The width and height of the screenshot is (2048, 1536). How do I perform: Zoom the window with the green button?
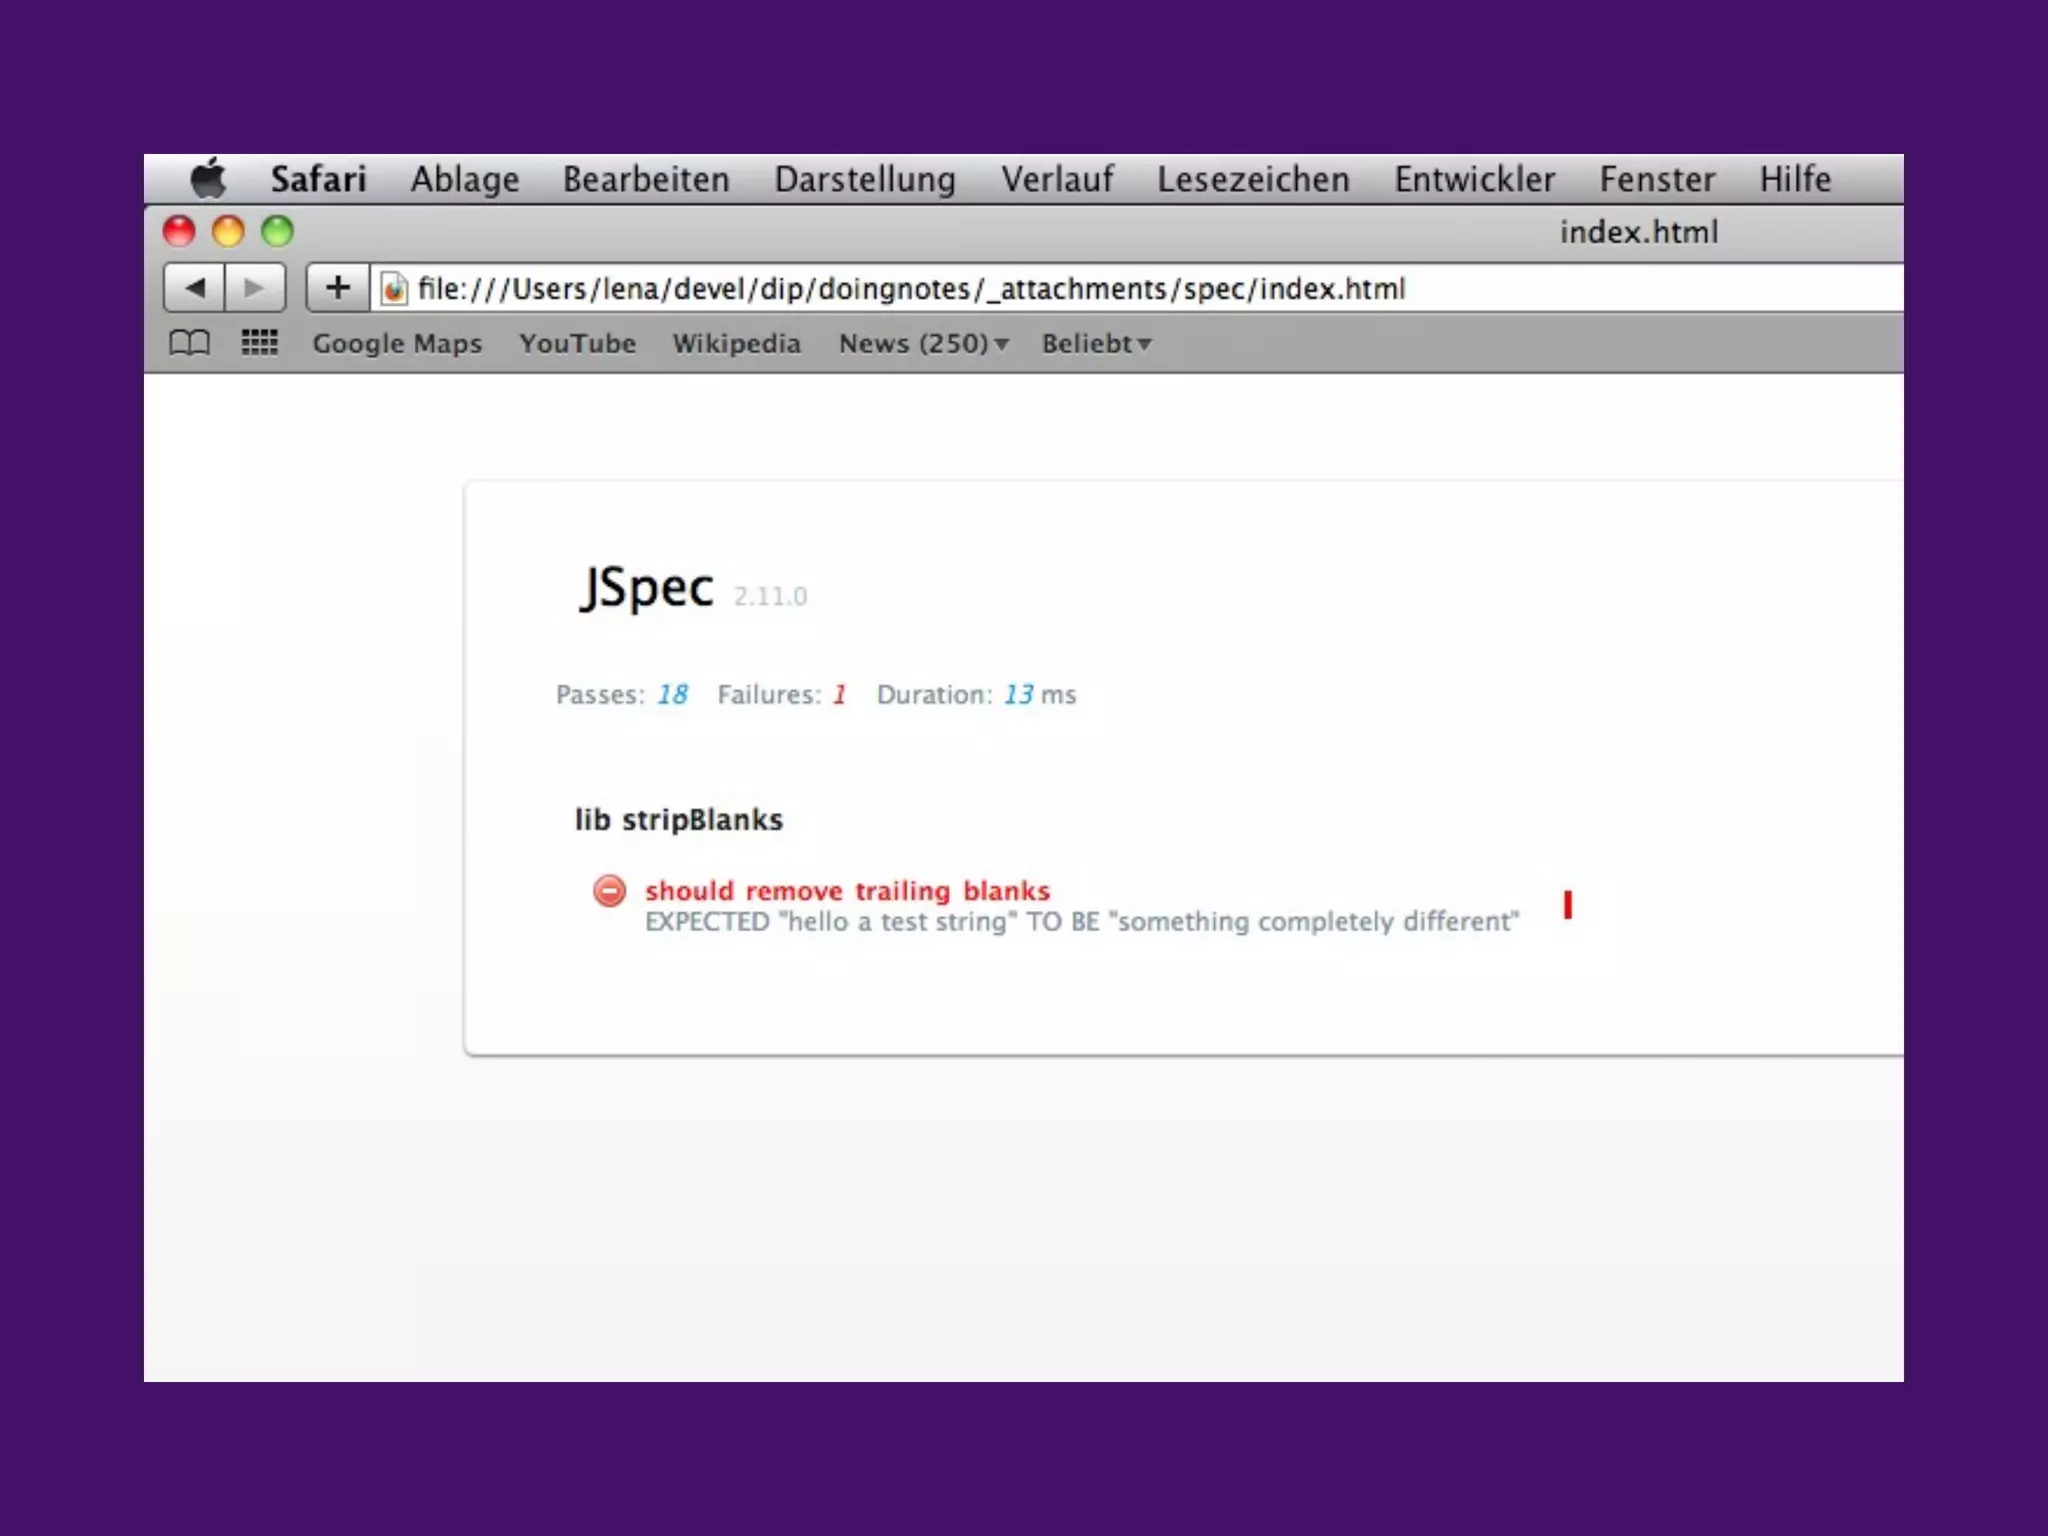coord(277,231)
